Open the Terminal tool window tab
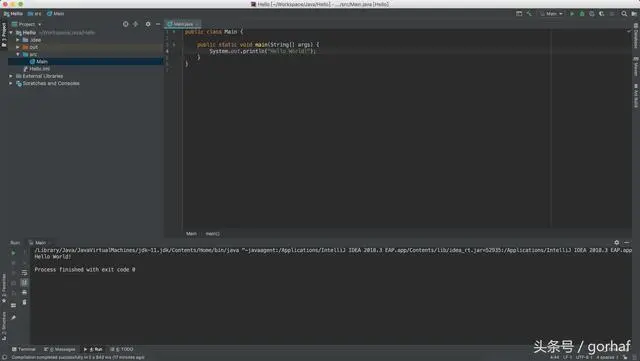This screenshot has width=640, height=361. 24,350
